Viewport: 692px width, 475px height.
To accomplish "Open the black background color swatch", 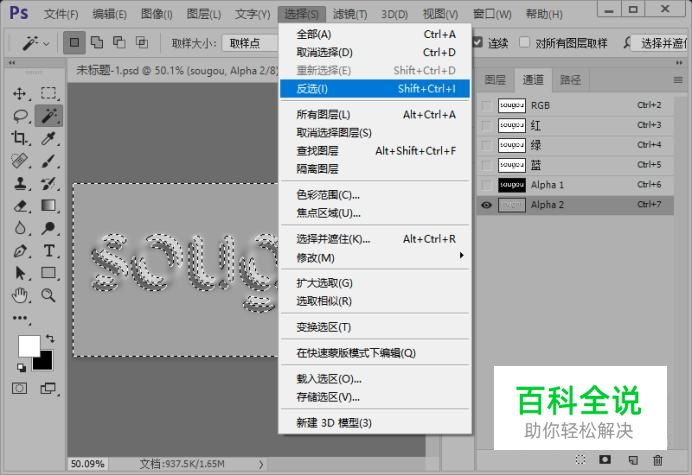I will coord(45,362).
